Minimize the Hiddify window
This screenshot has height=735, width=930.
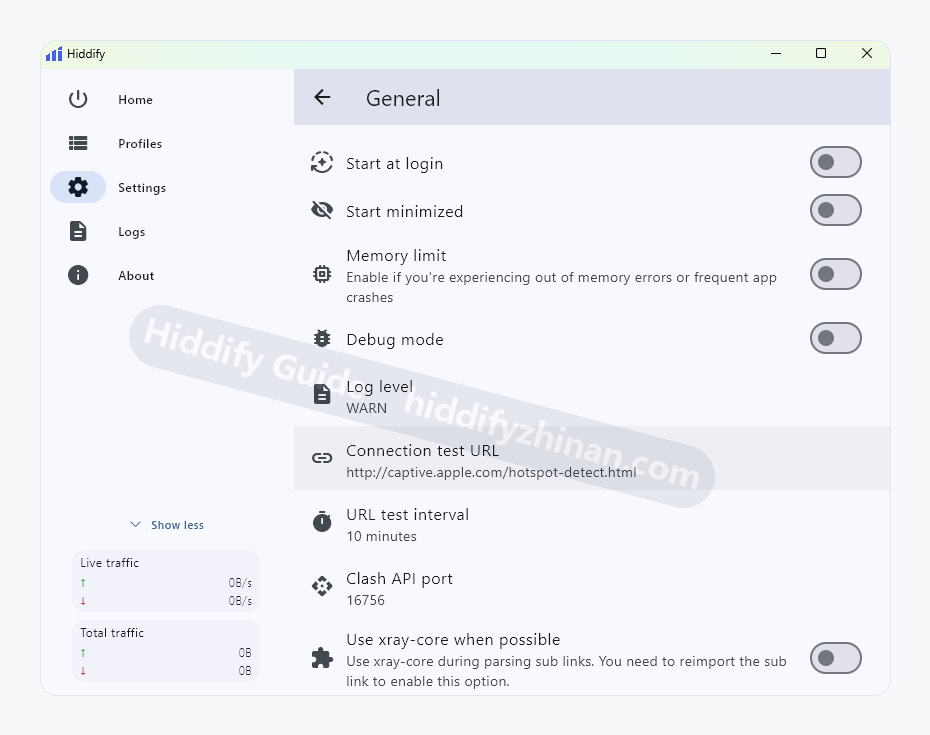pos(776,53)
